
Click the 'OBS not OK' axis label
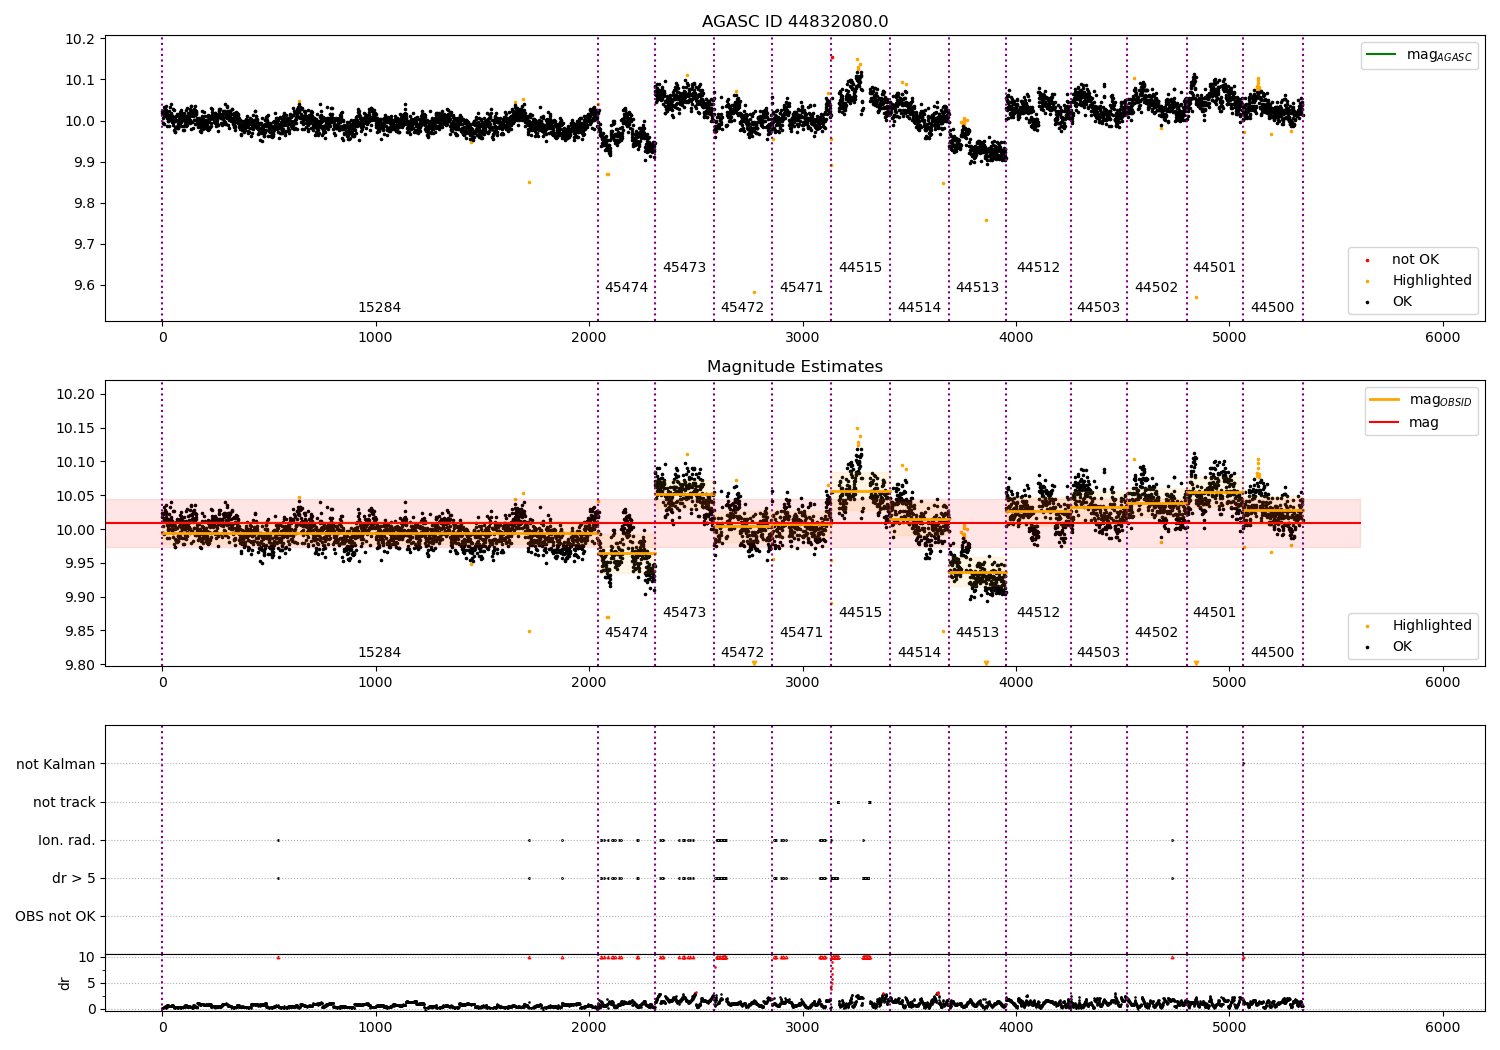[55, 916]
